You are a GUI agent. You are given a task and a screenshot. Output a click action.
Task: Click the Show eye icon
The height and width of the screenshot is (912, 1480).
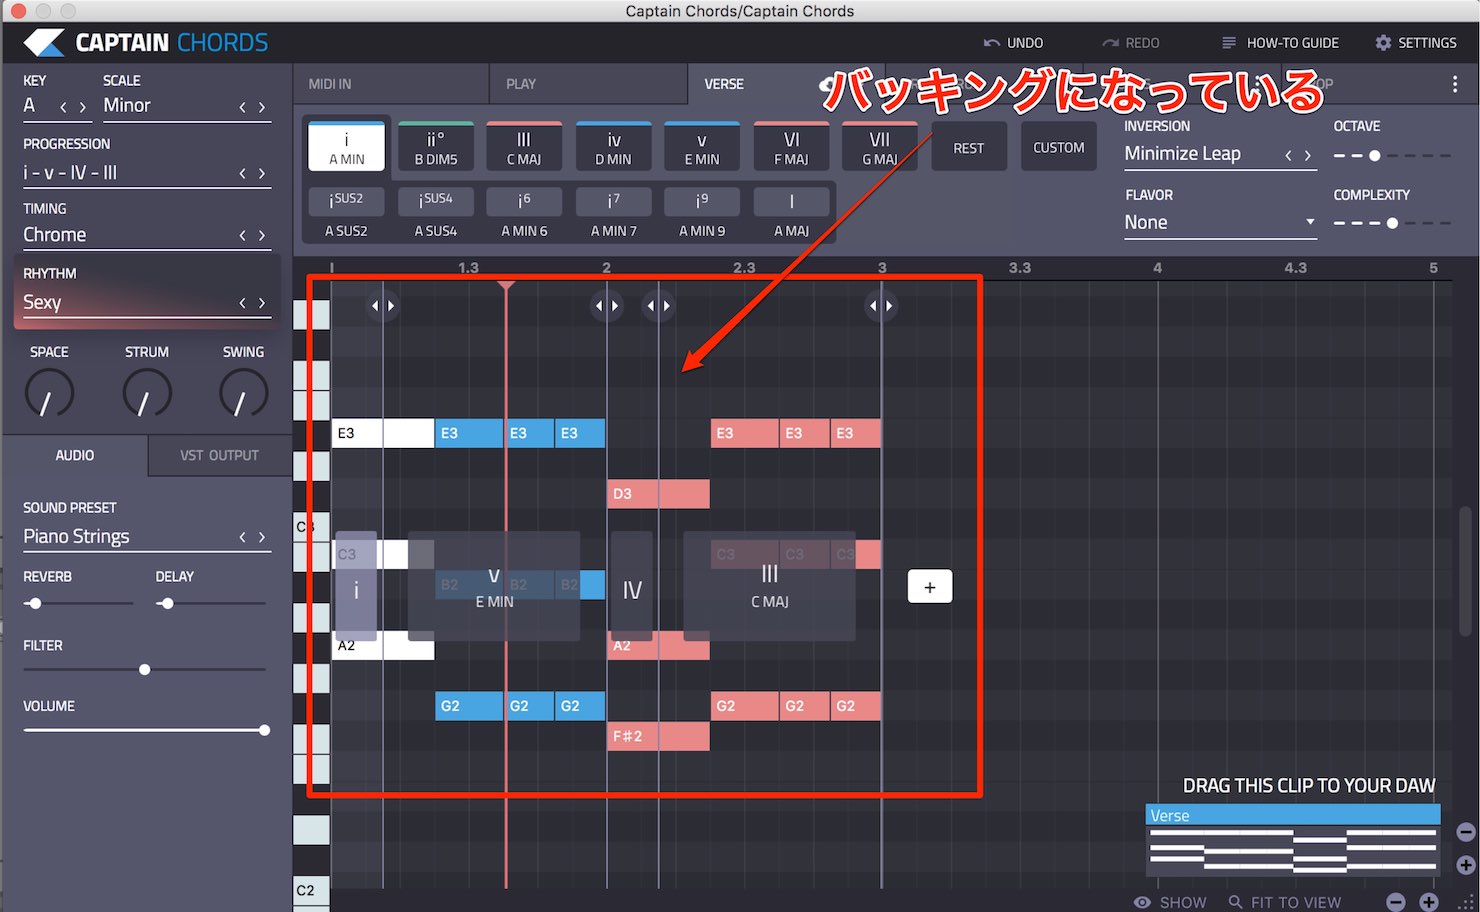click(x=1142, y=902)
